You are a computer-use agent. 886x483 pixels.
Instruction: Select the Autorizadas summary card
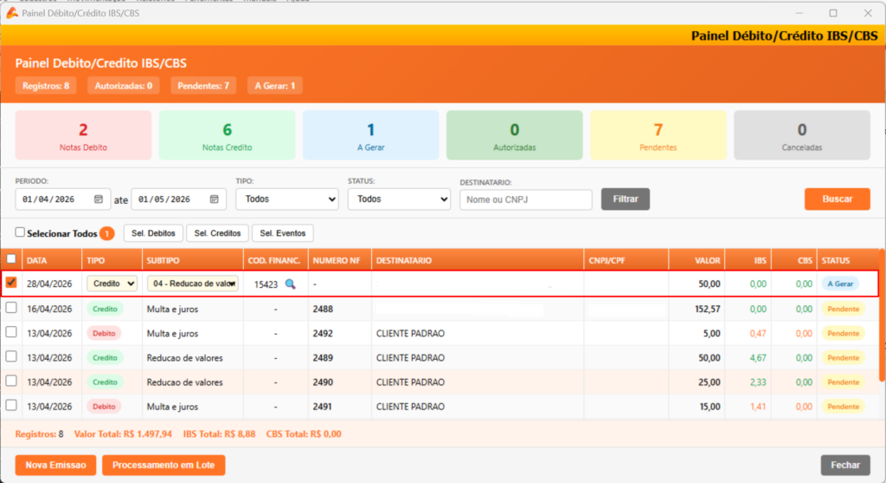coord(514,136)
